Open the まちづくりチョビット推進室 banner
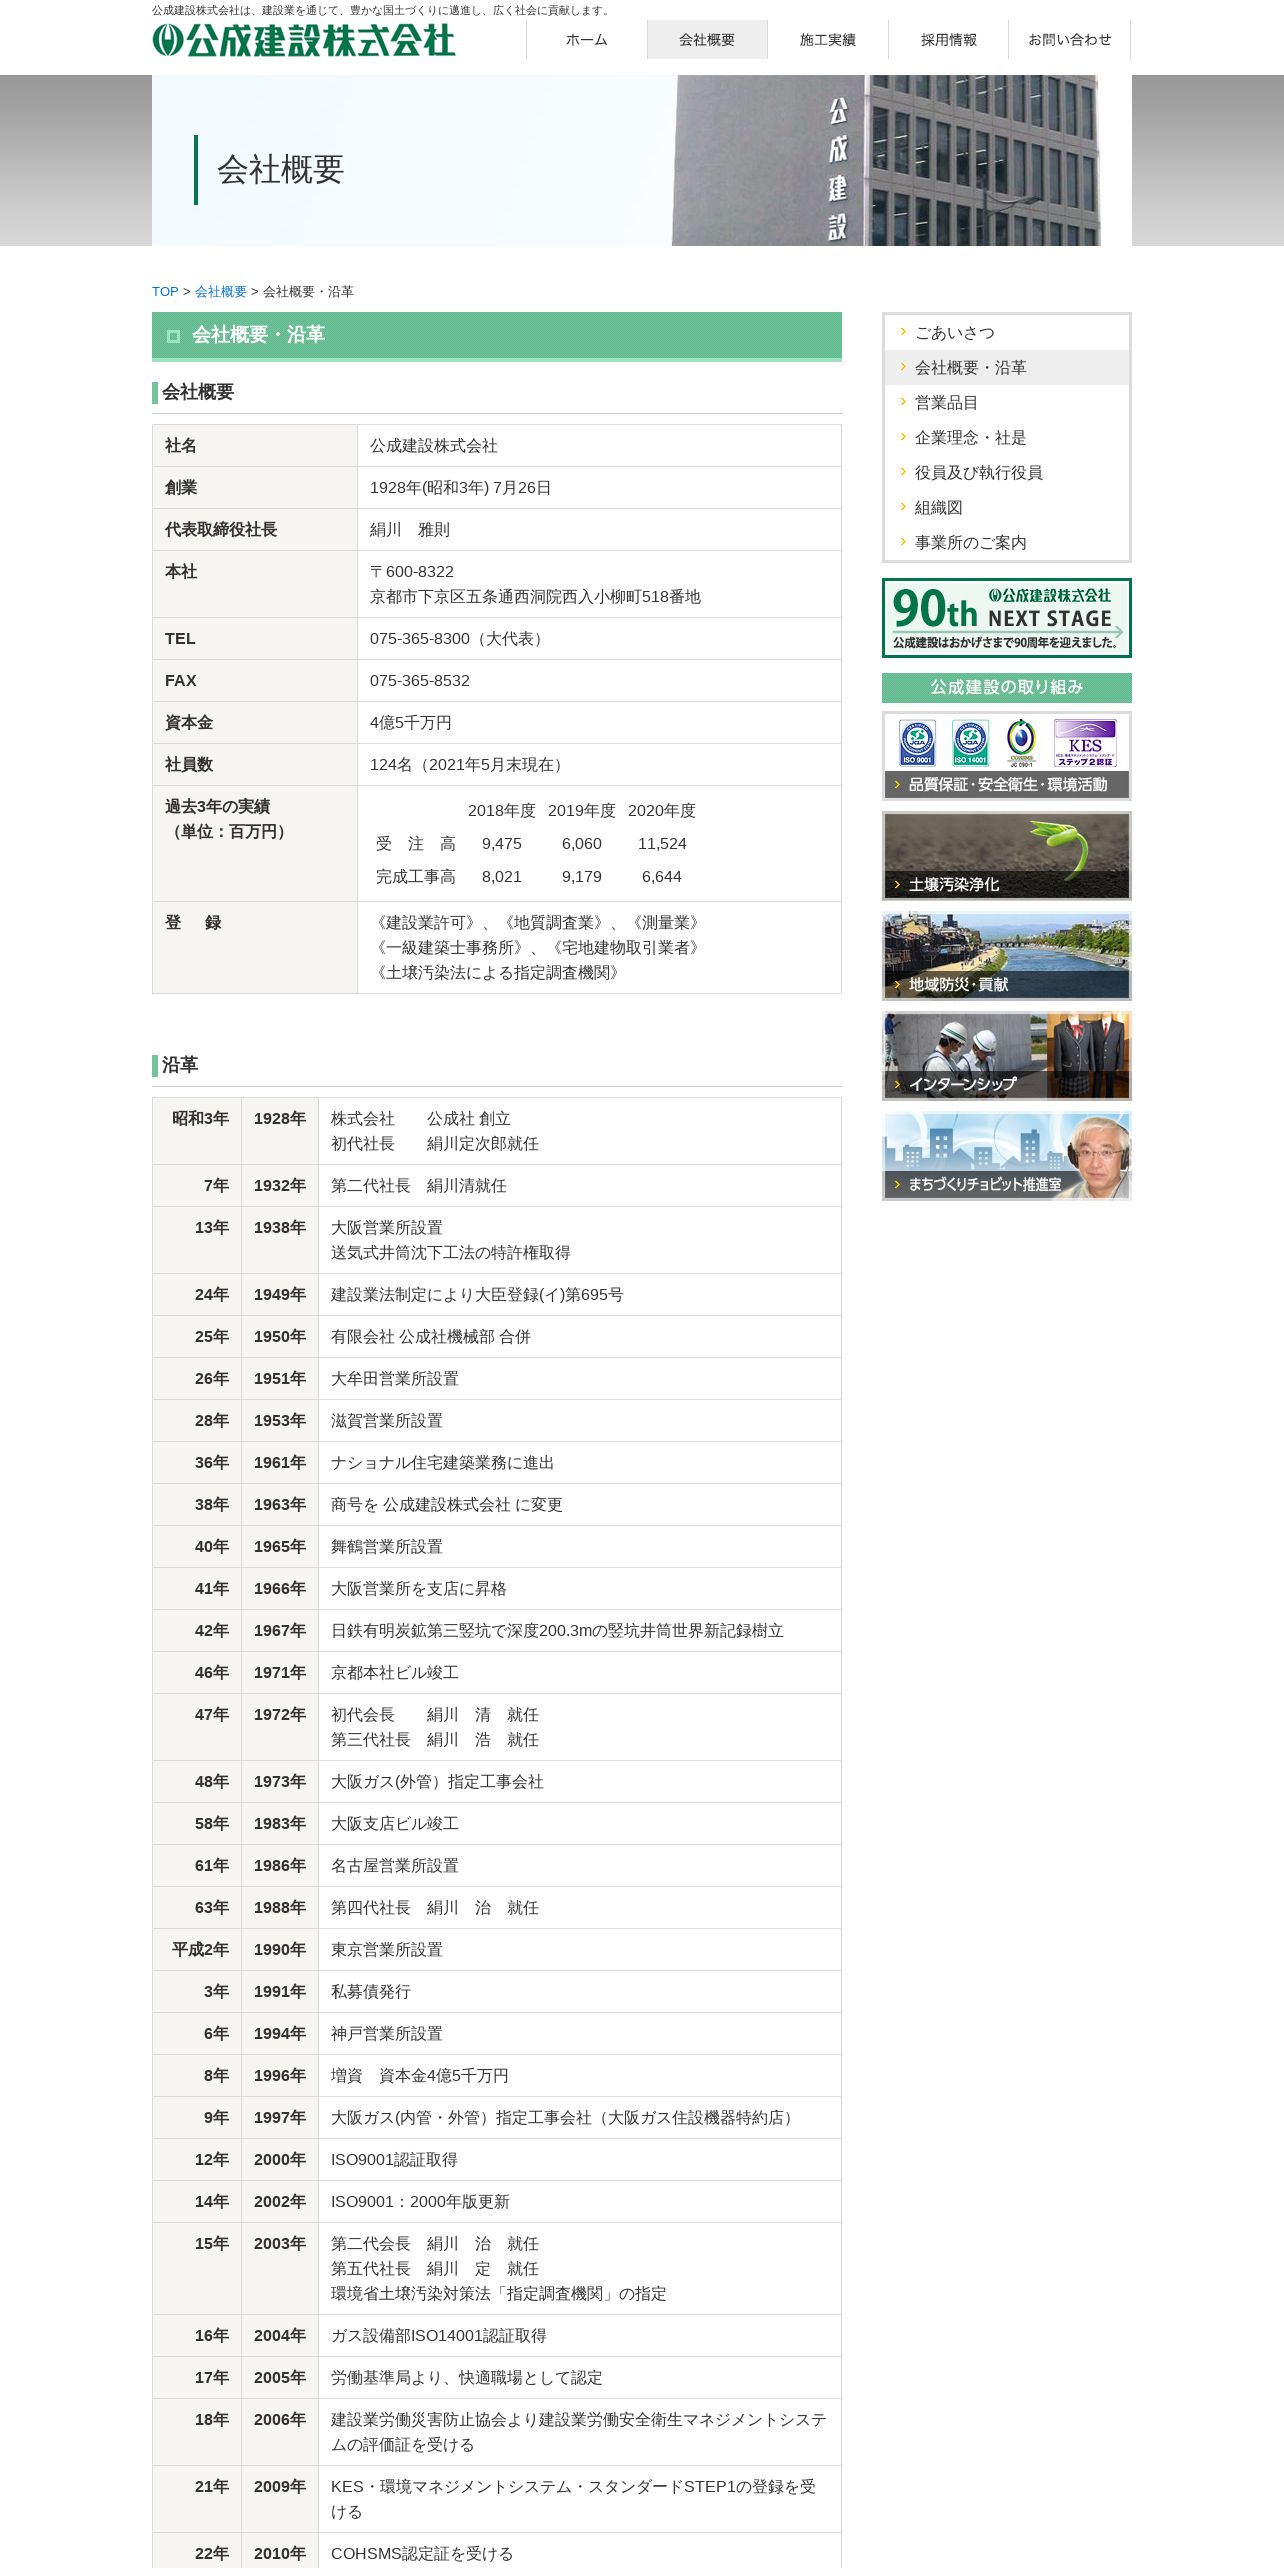The height and width of the screenshot is (2568, 1284). coord(1007,1156)
